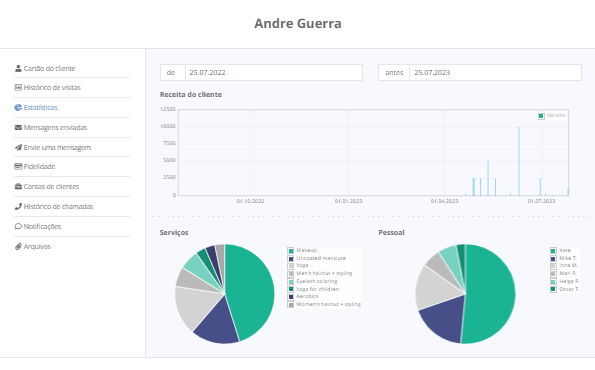Click the paperclip icon beside Arquivos

(18, 247)
